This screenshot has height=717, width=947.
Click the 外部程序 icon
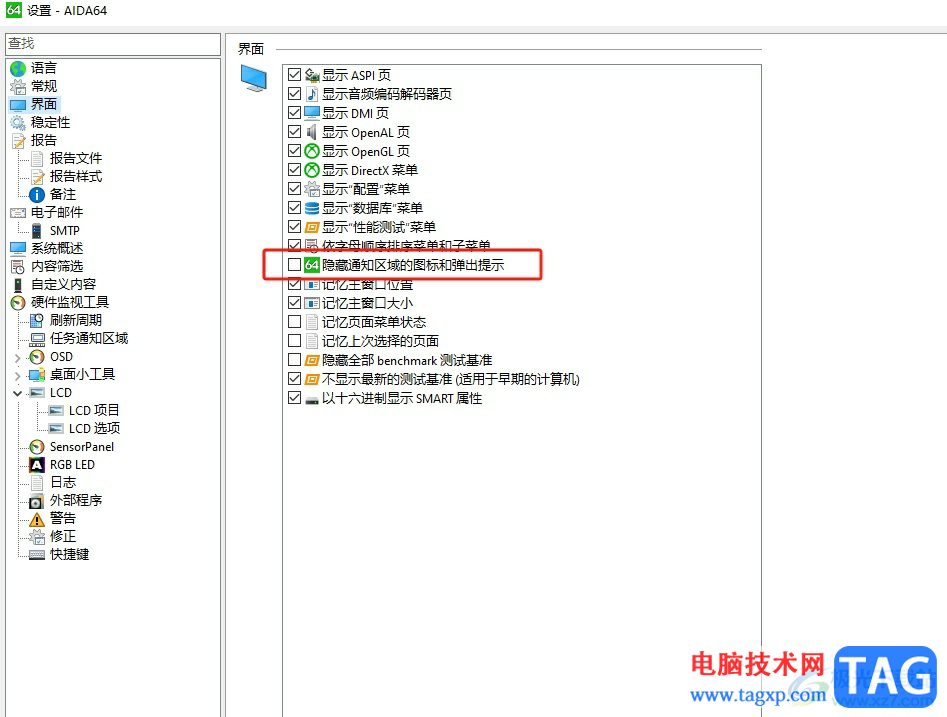click(37, 501)
